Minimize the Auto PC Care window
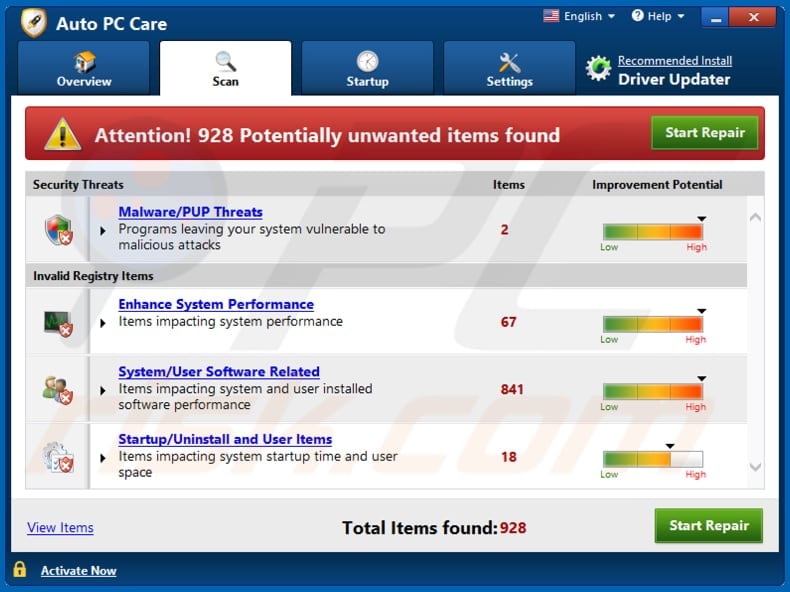 pyautogui.click(x=715, y=18)
